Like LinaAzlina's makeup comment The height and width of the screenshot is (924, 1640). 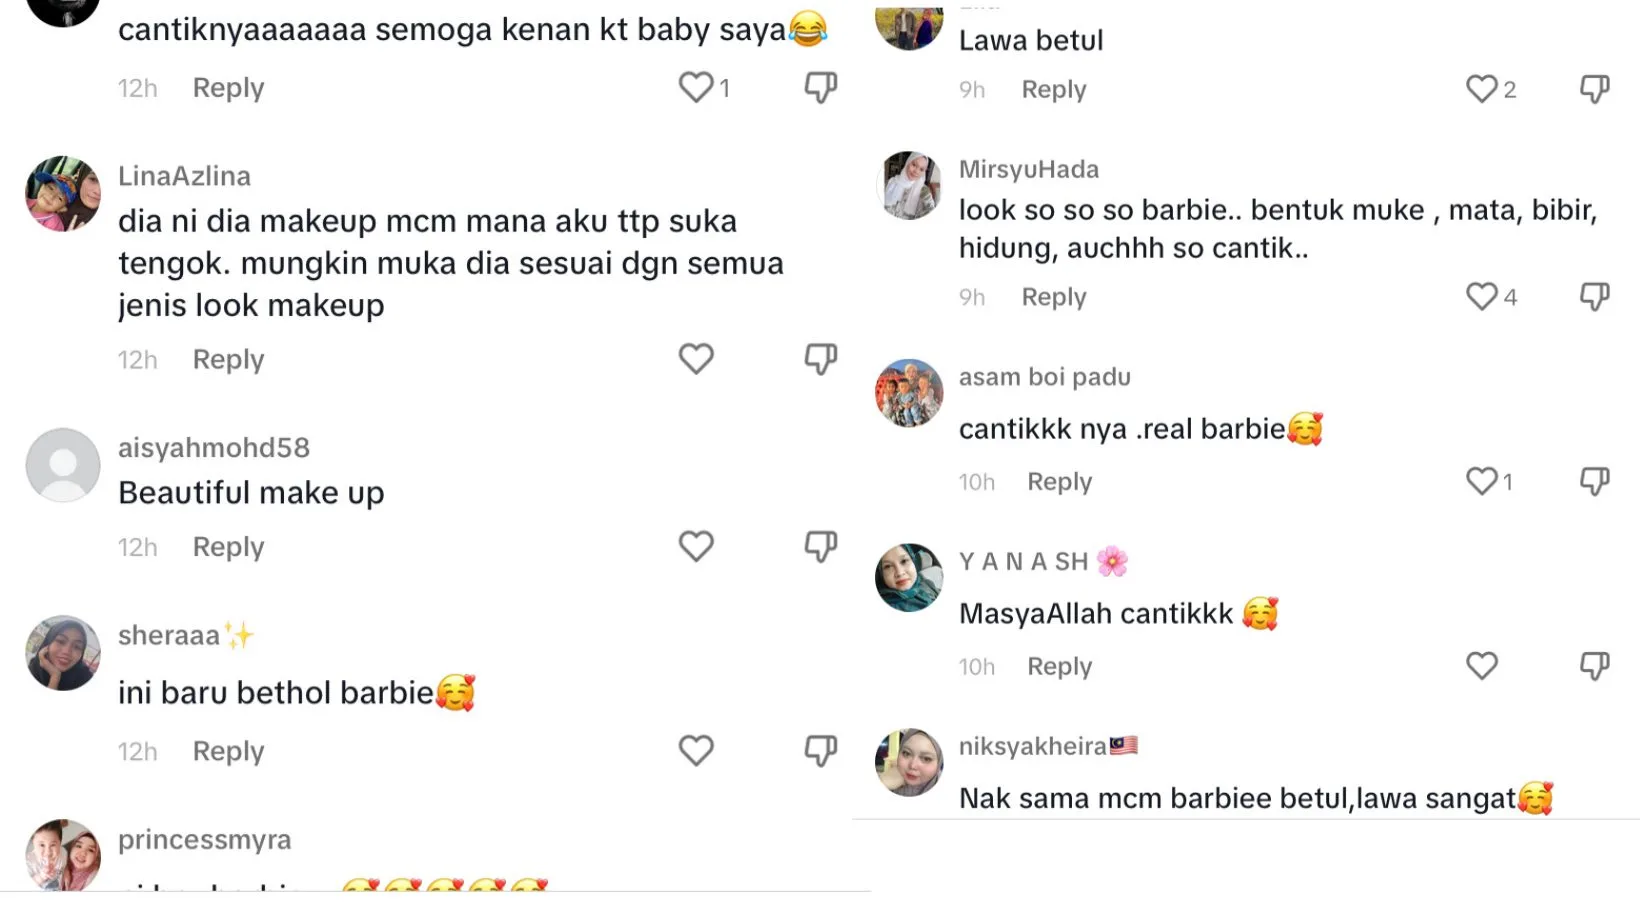coord(696,359)
